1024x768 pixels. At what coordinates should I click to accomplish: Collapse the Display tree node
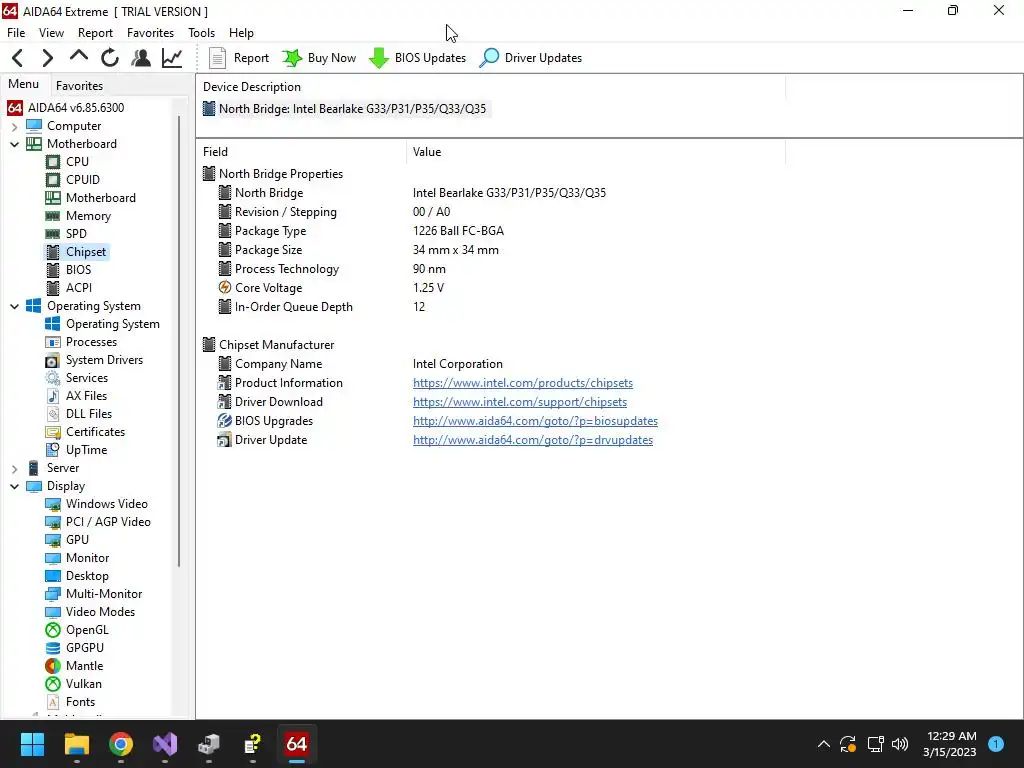coord(14,487)
